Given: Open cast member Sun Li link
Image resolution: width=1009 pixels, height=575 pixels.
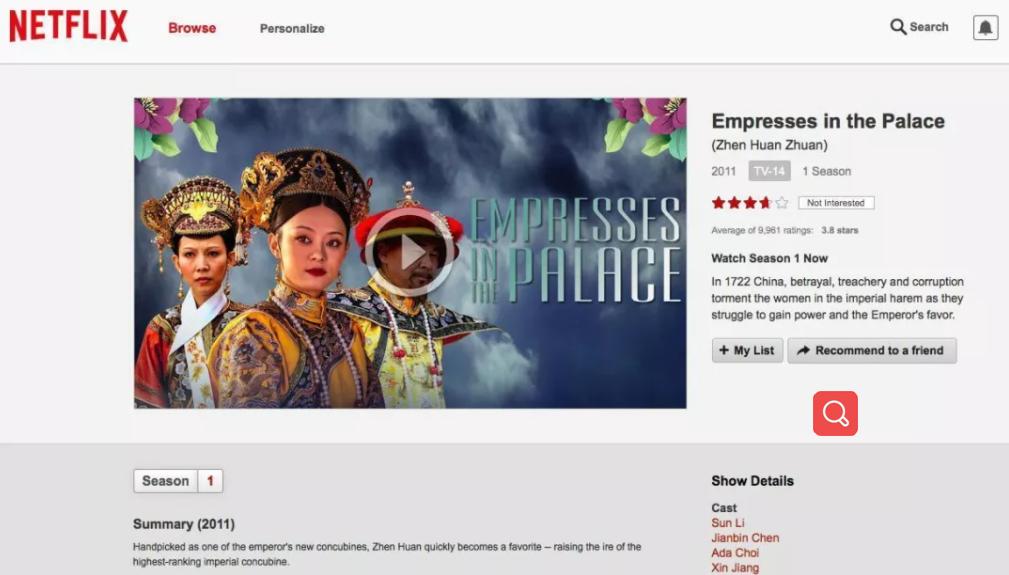Looking at the screenshot, I should click(728, 523).
